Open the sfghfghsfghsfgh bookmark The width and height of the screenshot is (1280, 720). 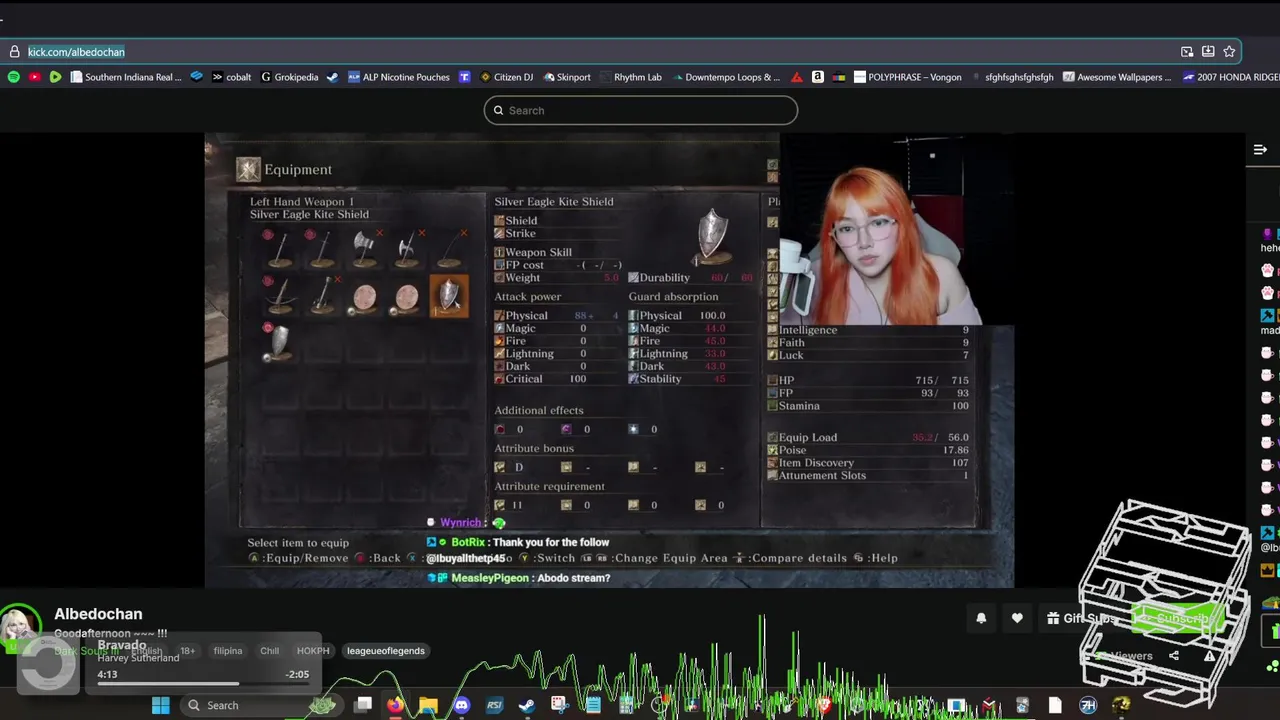tap(1012, 77)
